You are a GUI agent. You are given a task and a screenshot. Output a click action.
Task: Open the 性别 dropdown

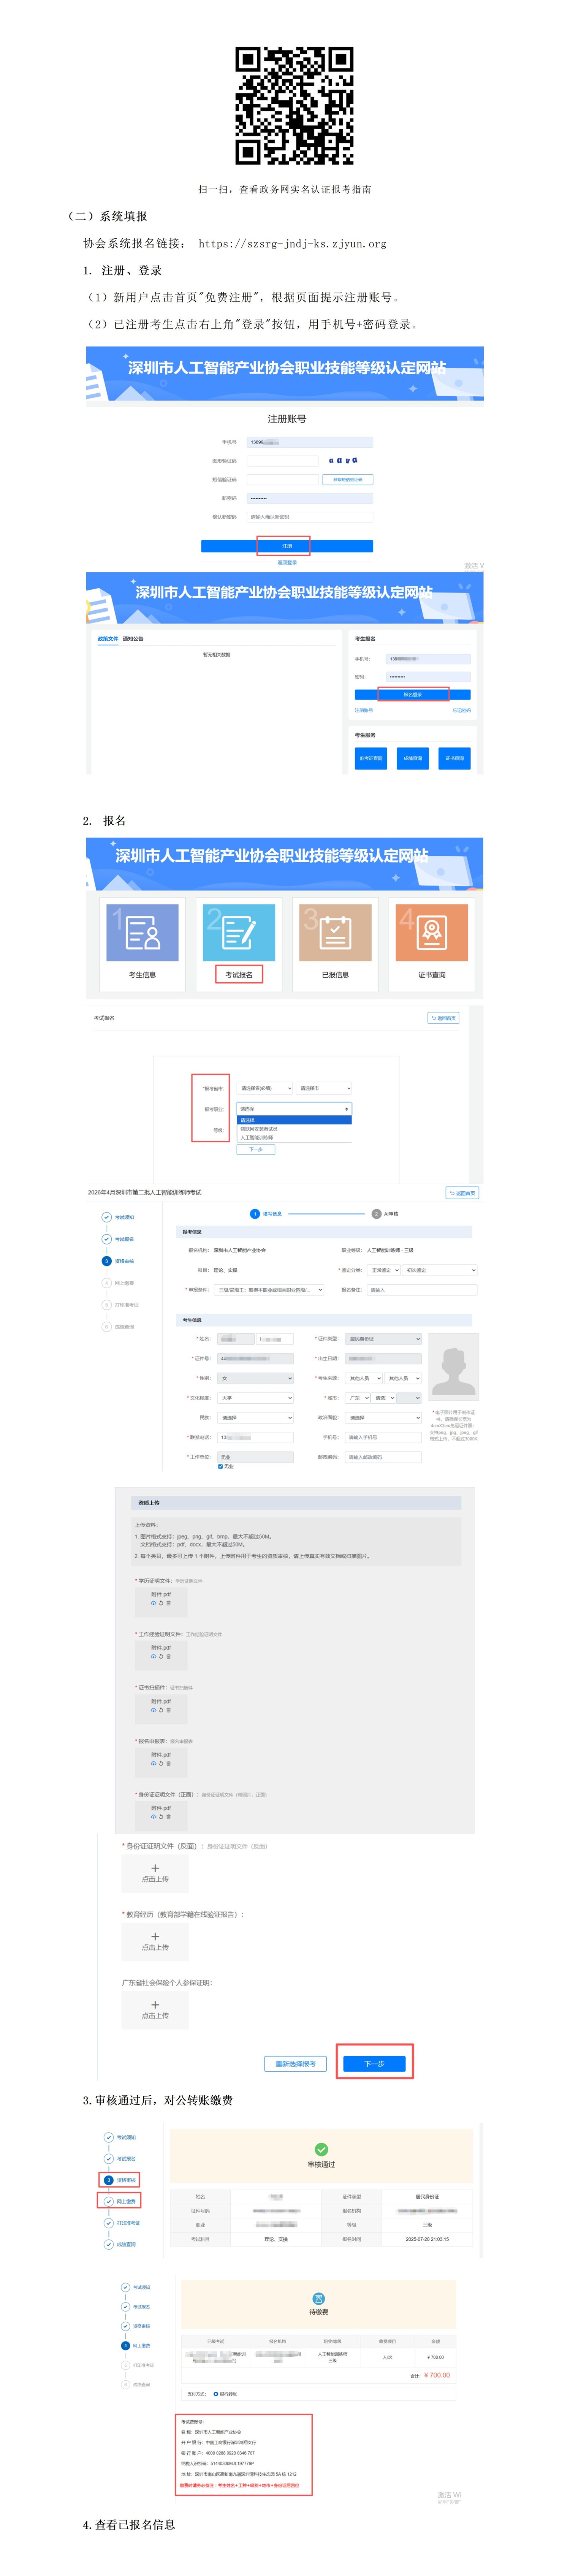256,1378
